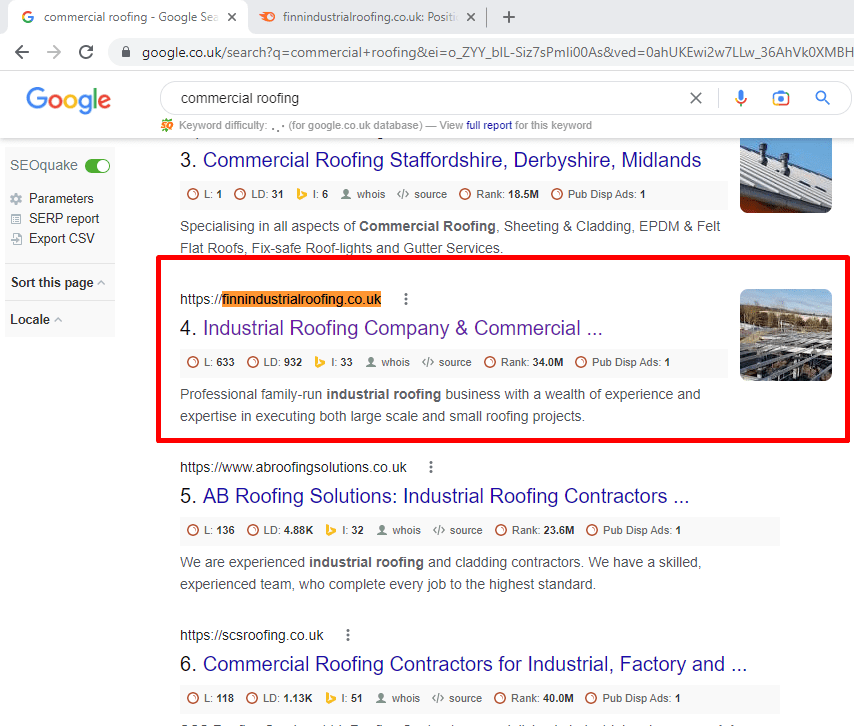
Task: Toggle the SEOquake switch off
Action: (x=97, y=166)
